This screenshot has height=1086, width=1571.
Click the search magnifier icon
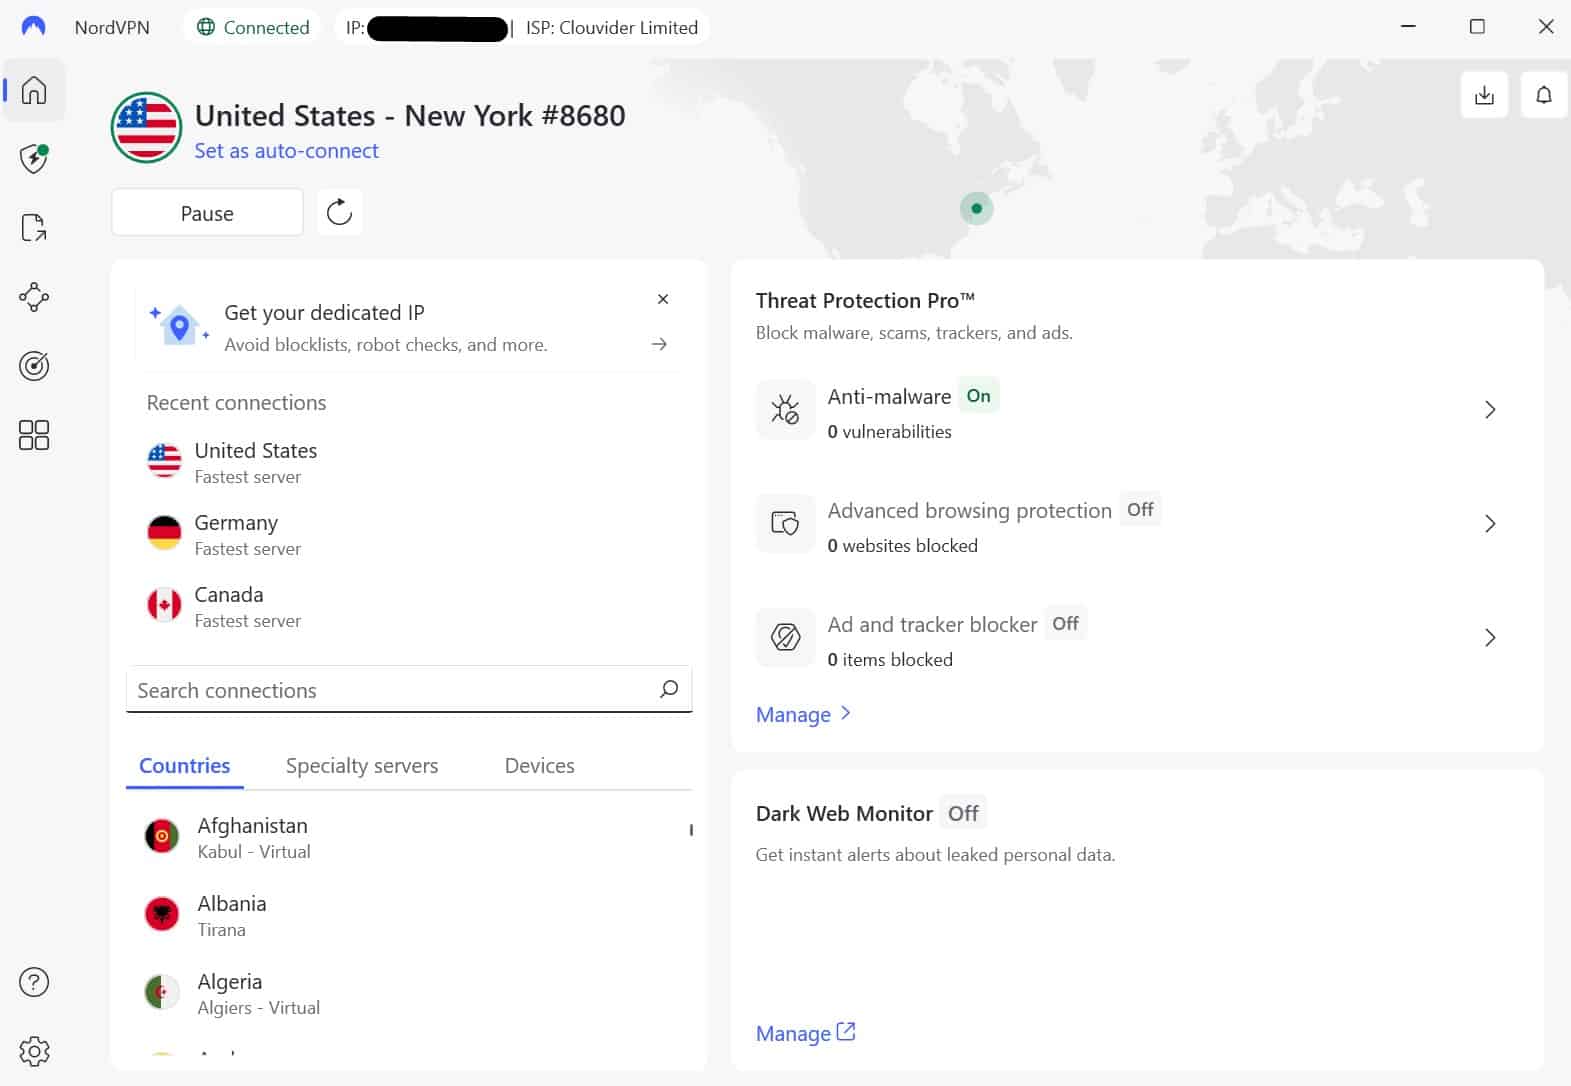(x=669, y=689)
